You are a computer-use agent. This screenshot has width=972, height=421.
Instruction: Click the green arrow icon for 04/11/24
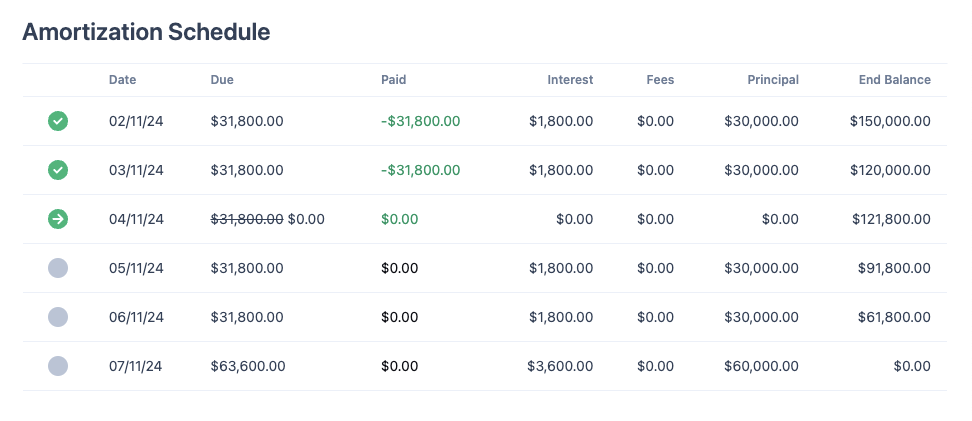pyautogui.click(x=58, y=219)
